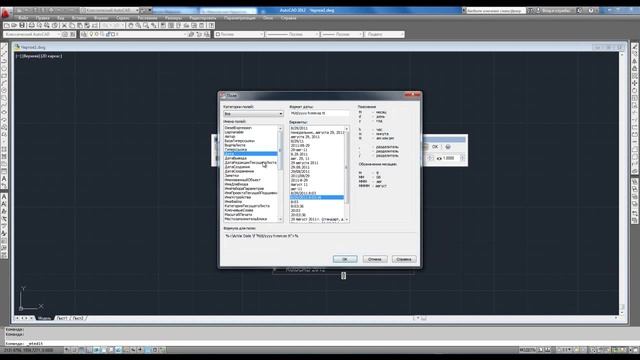Click the date variants list scrollbar
640x360 pixels.
pyautogui.click(x=347, y=175)
